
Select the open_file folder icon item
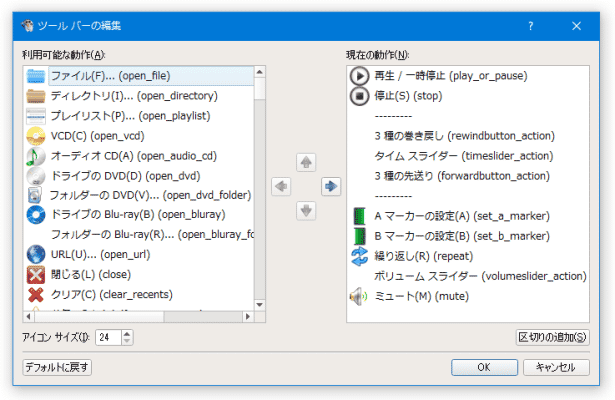tap(36, 76)
